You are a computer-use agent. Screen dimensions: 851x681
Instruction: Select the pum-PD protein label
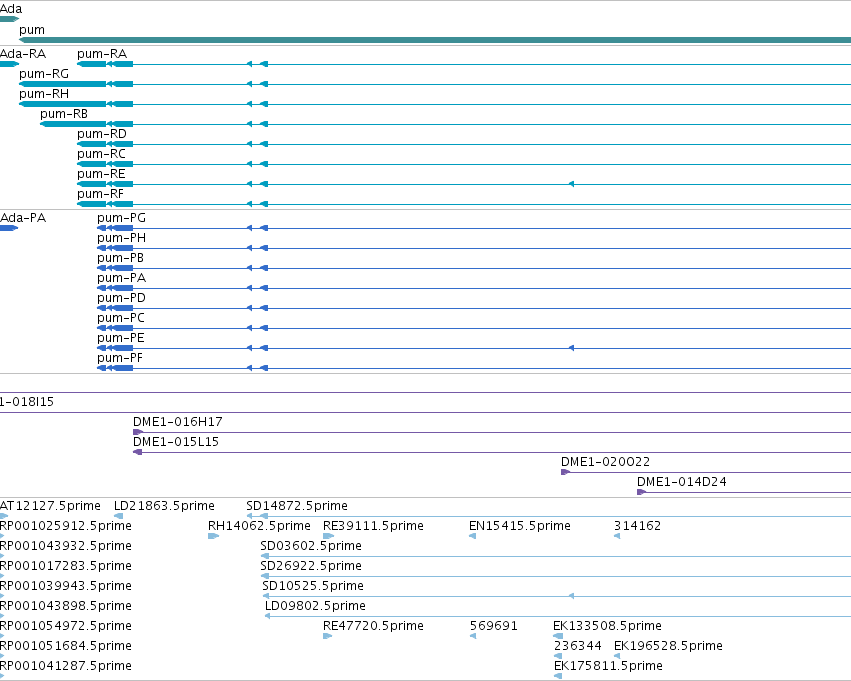coord(122,298)
